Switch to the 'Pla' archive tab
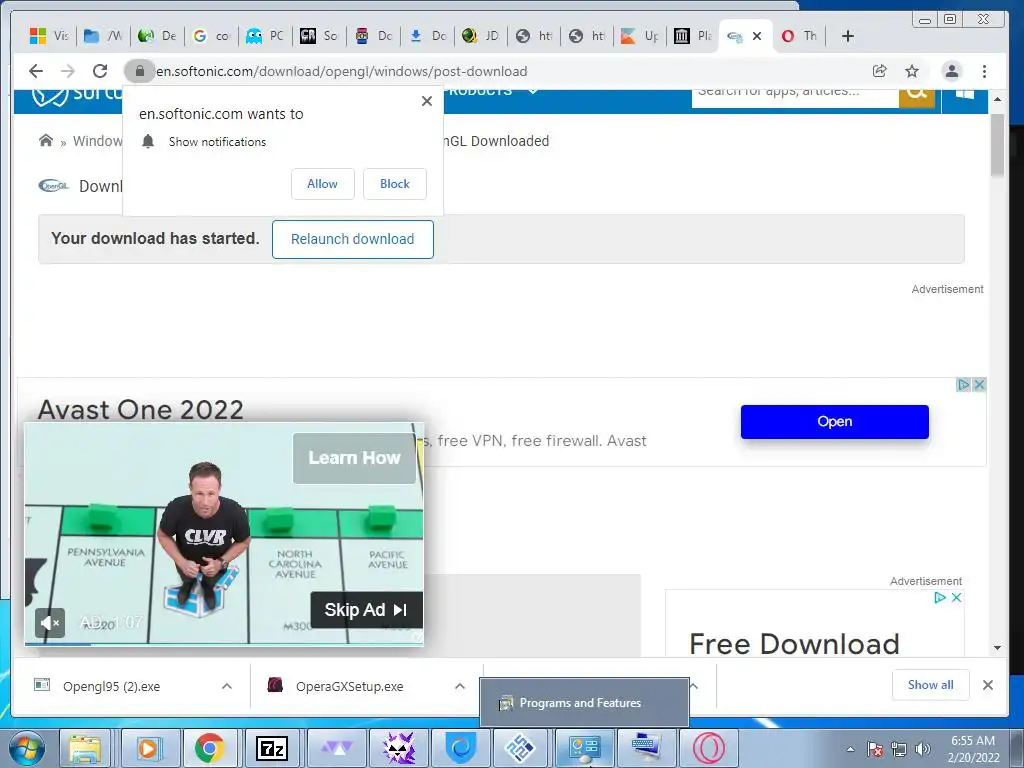1024x768 pixels. pyautogui.click(x=692, y=36)
